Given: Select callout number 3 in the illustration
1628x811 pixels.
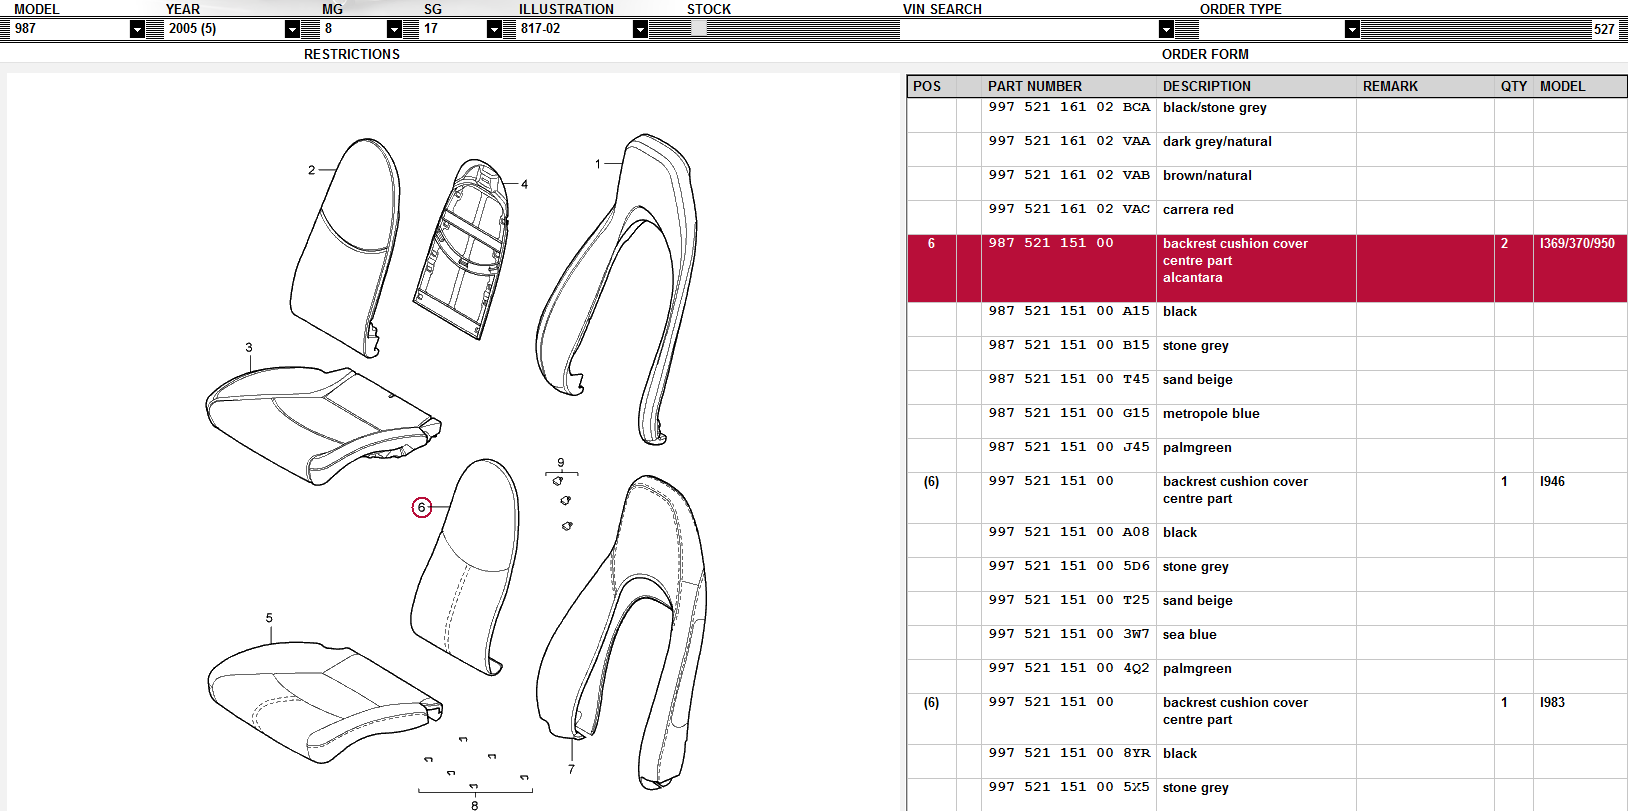Looking at the screenshot, I should (x=249, y=348).
